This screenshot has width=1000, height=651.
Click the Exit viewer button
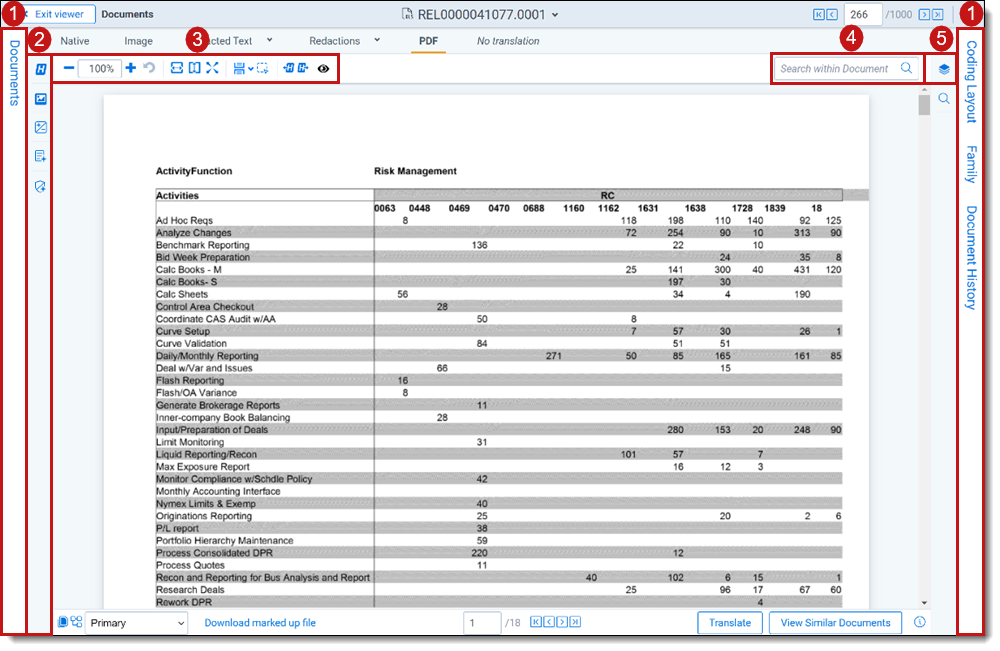57,14
